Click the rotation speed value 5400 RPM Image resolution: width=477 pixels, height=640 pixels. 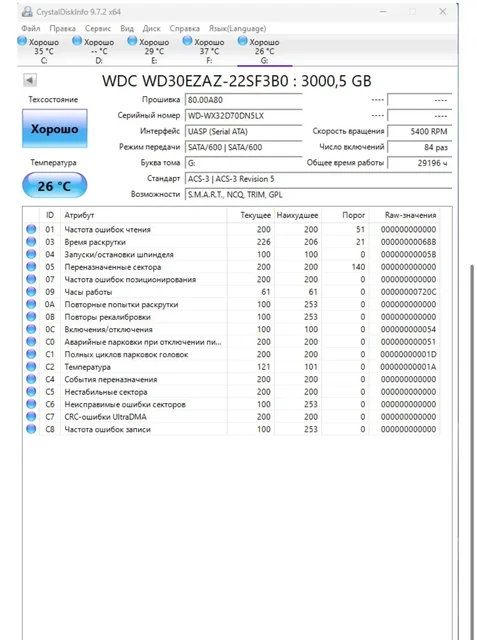[x=419, y=131]
